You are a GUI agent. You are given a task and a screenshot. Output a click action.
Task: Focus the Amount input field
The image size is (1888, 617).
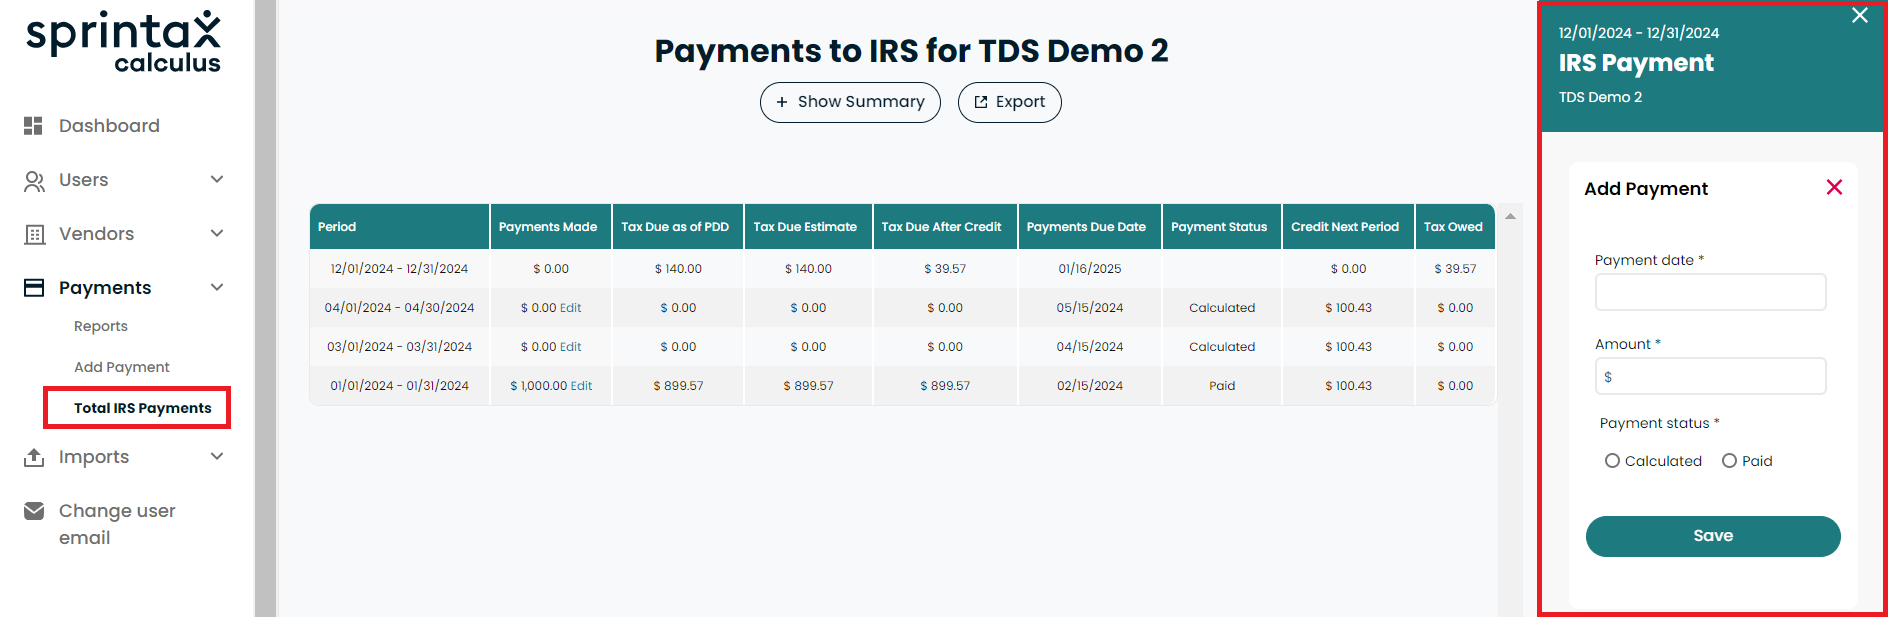(x=1710, y=376)
